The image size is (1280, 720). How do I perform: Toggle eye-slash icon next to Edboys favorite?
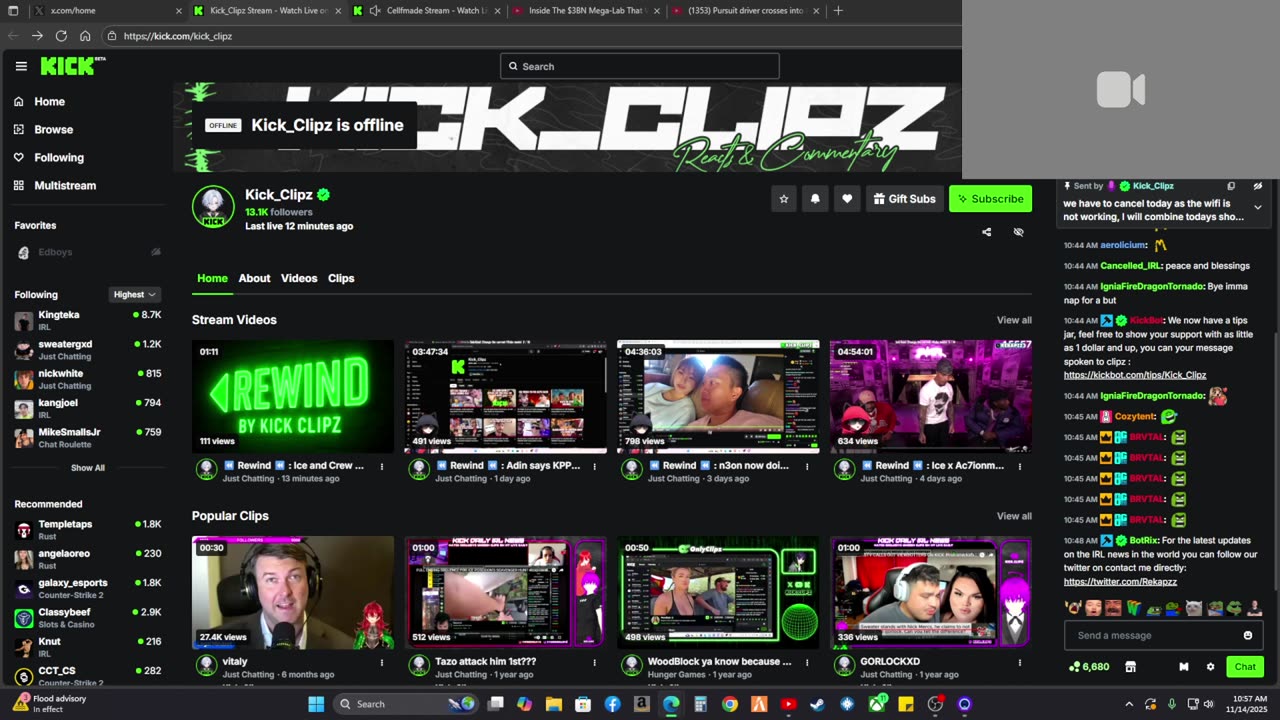pos(155,252)
